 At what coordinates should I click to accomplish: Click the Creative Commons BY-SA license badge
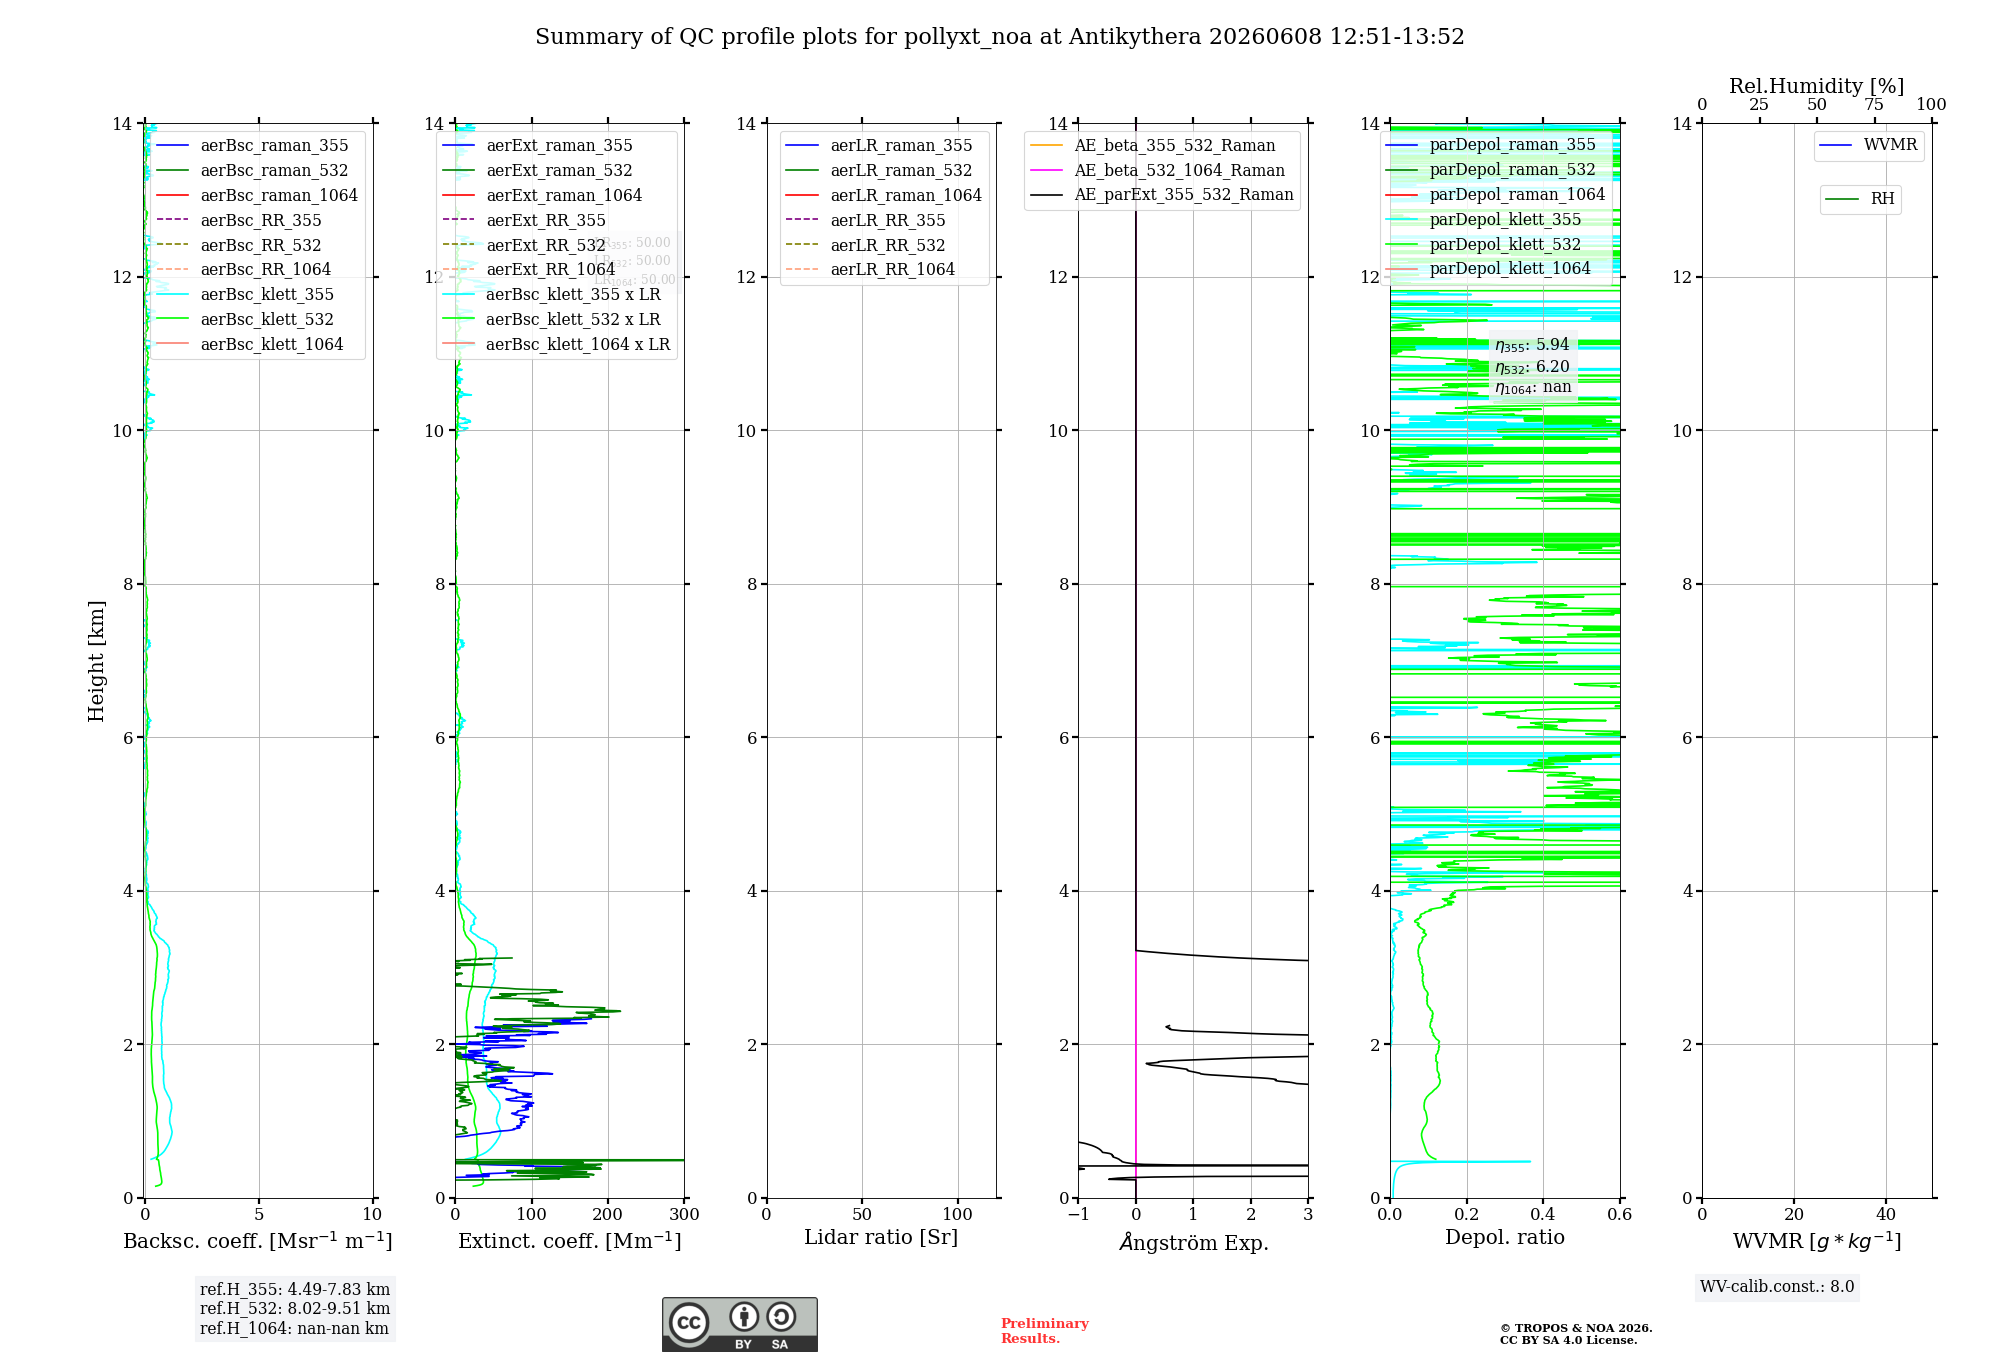tap(739, 1324)
